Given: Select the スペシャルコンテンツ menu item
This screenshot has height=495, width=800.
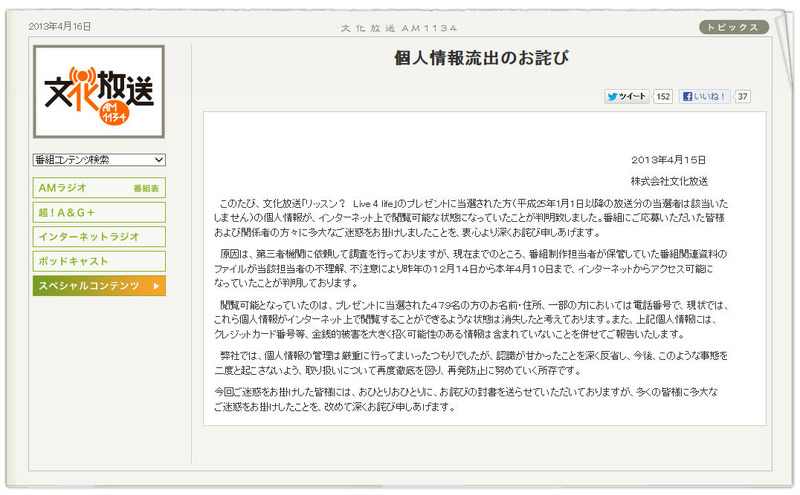Looking at the screenshot, I should [x=90, y=286].
